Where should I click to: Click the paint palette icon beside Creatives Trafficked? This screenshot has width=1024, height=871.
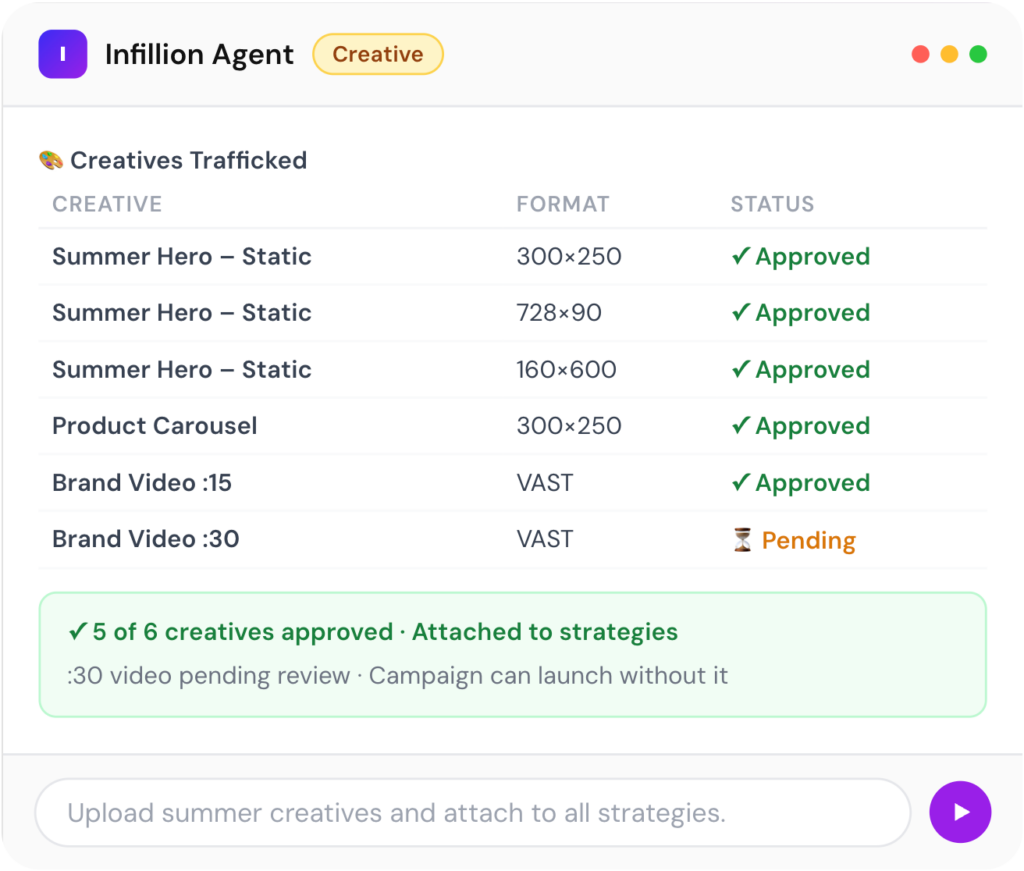point(51,160)
